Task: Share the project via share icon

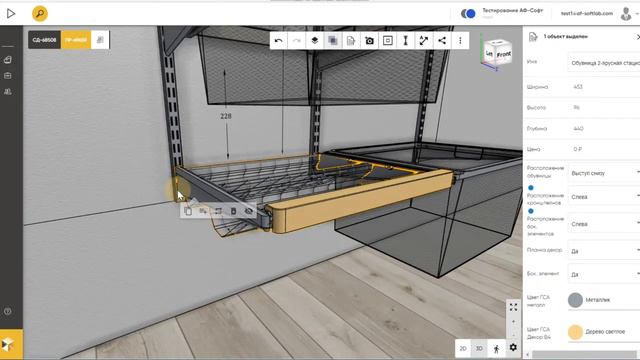Action: point(442,40)
